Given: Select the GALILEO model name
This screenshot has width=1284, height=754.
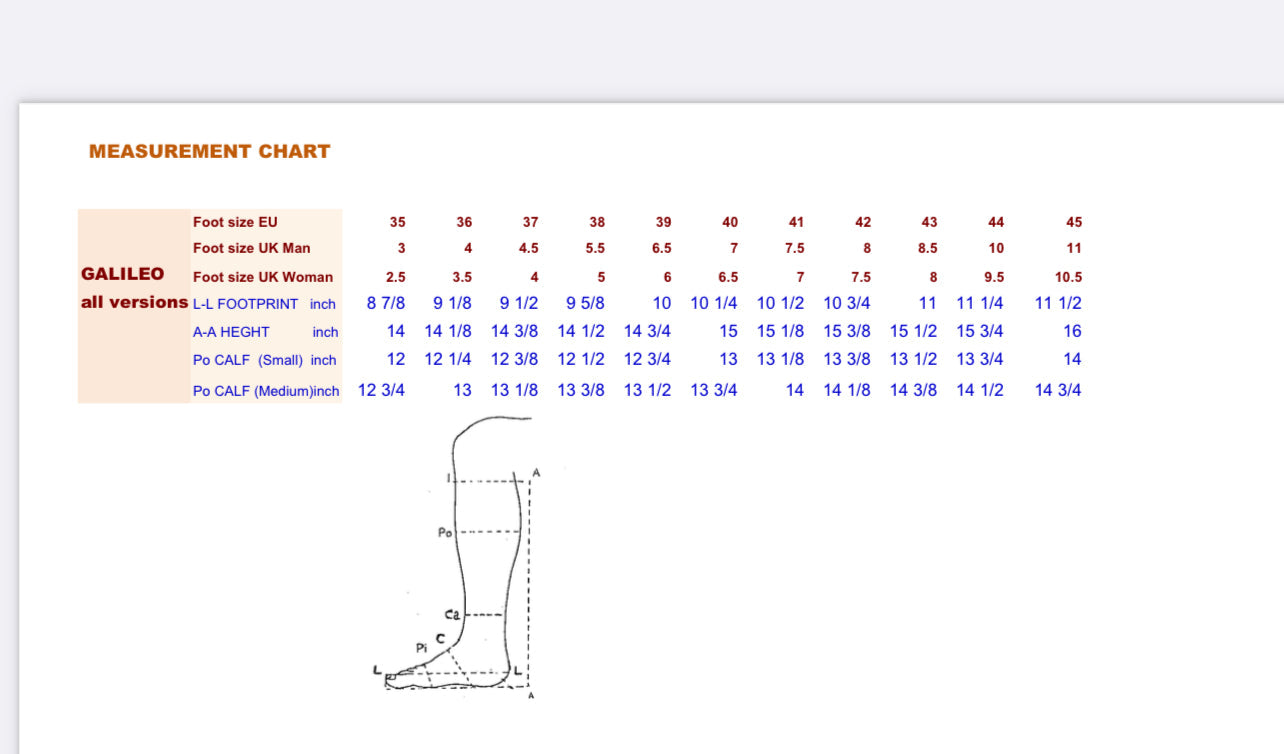Looking at the screenshot, I should pyautogui.click(x=123, y=274).
